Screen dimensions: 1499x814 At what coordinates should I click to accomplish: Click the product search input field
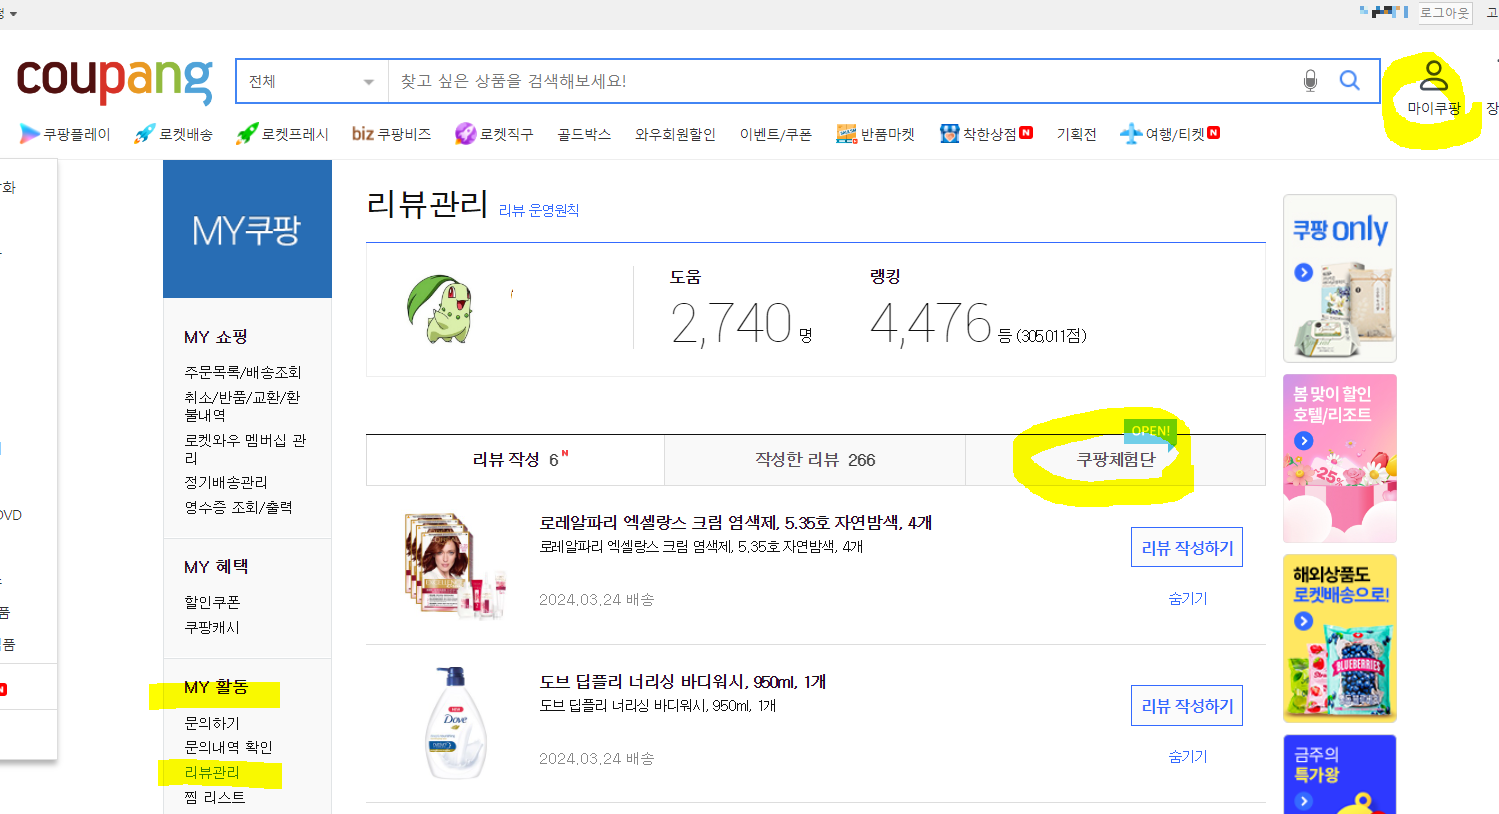[x=840, y=81]
